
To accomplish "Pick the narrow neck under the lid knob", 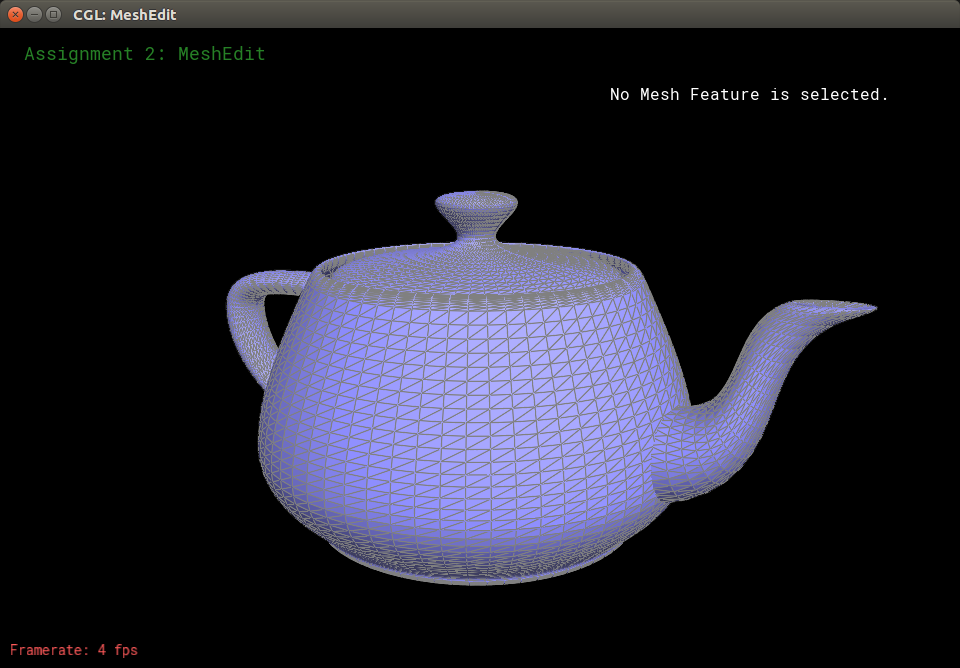I will pyautogui.click(x=476, y=233).
